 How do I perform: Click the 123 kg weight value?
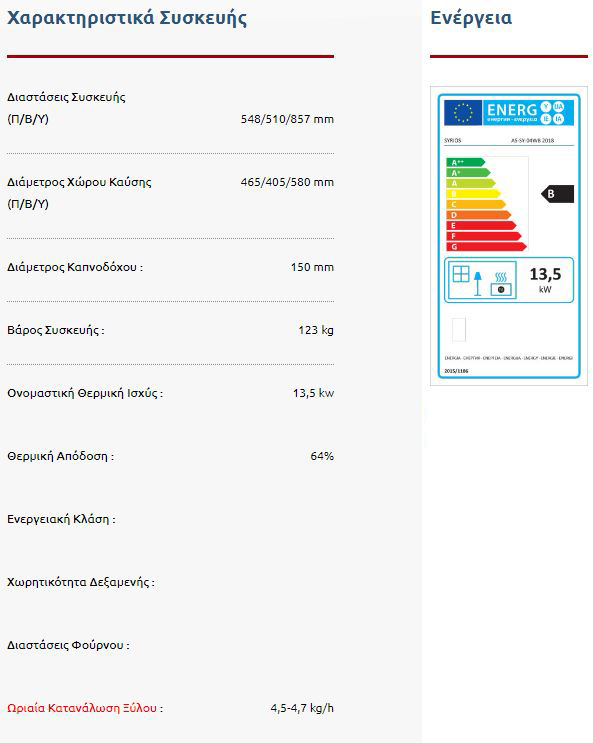tap(316, 330)
